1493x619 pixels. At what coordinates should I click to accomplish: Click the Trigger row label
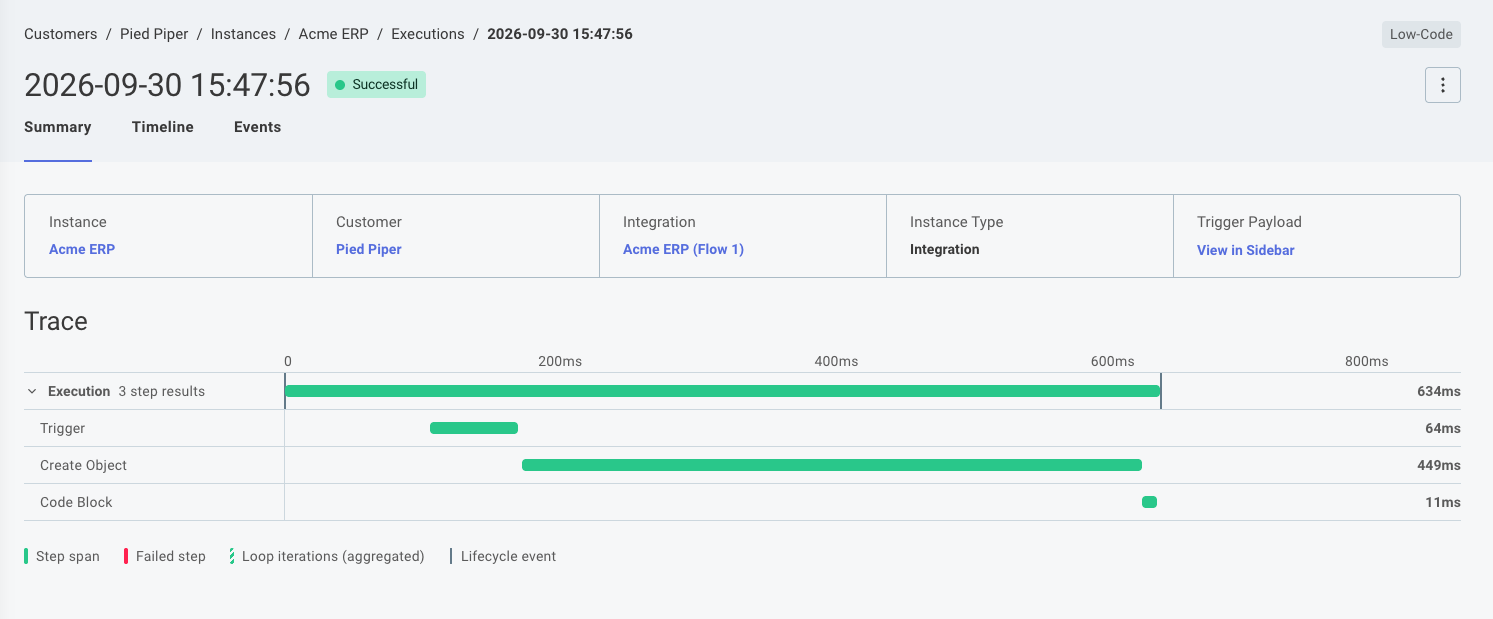62,428
